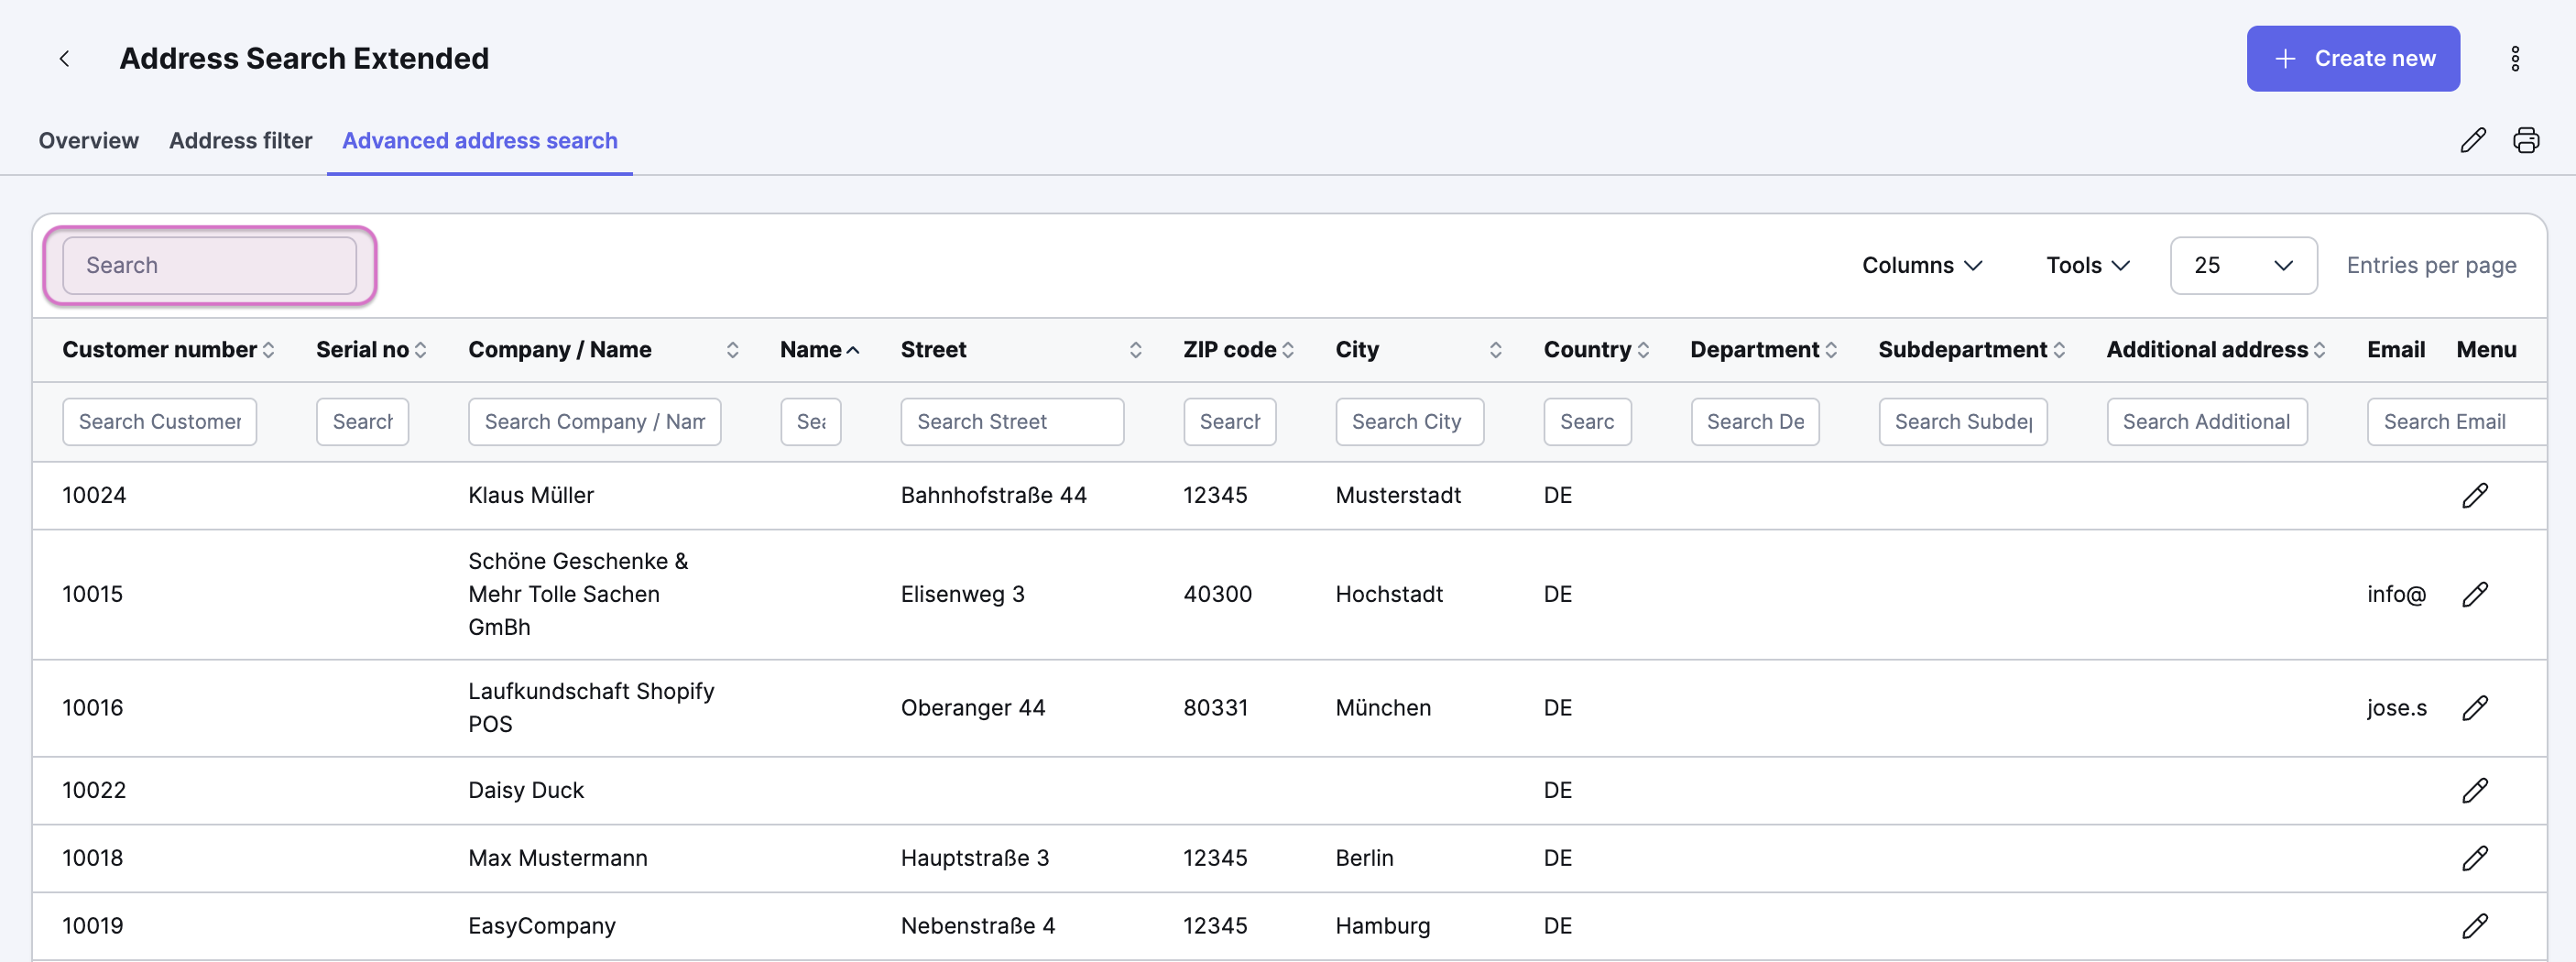Viewport: 2576px width, 962px height.
Task: Switch to the Overview tab
Action: tap(89, 141)
